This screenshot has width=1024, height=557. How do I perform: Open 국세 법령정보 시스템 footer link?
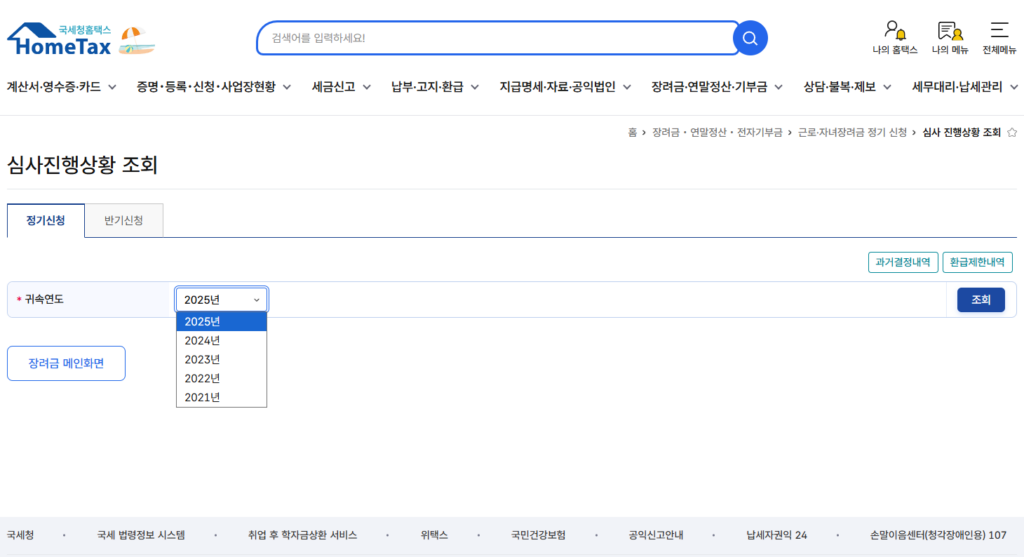(x=141, y=535)
